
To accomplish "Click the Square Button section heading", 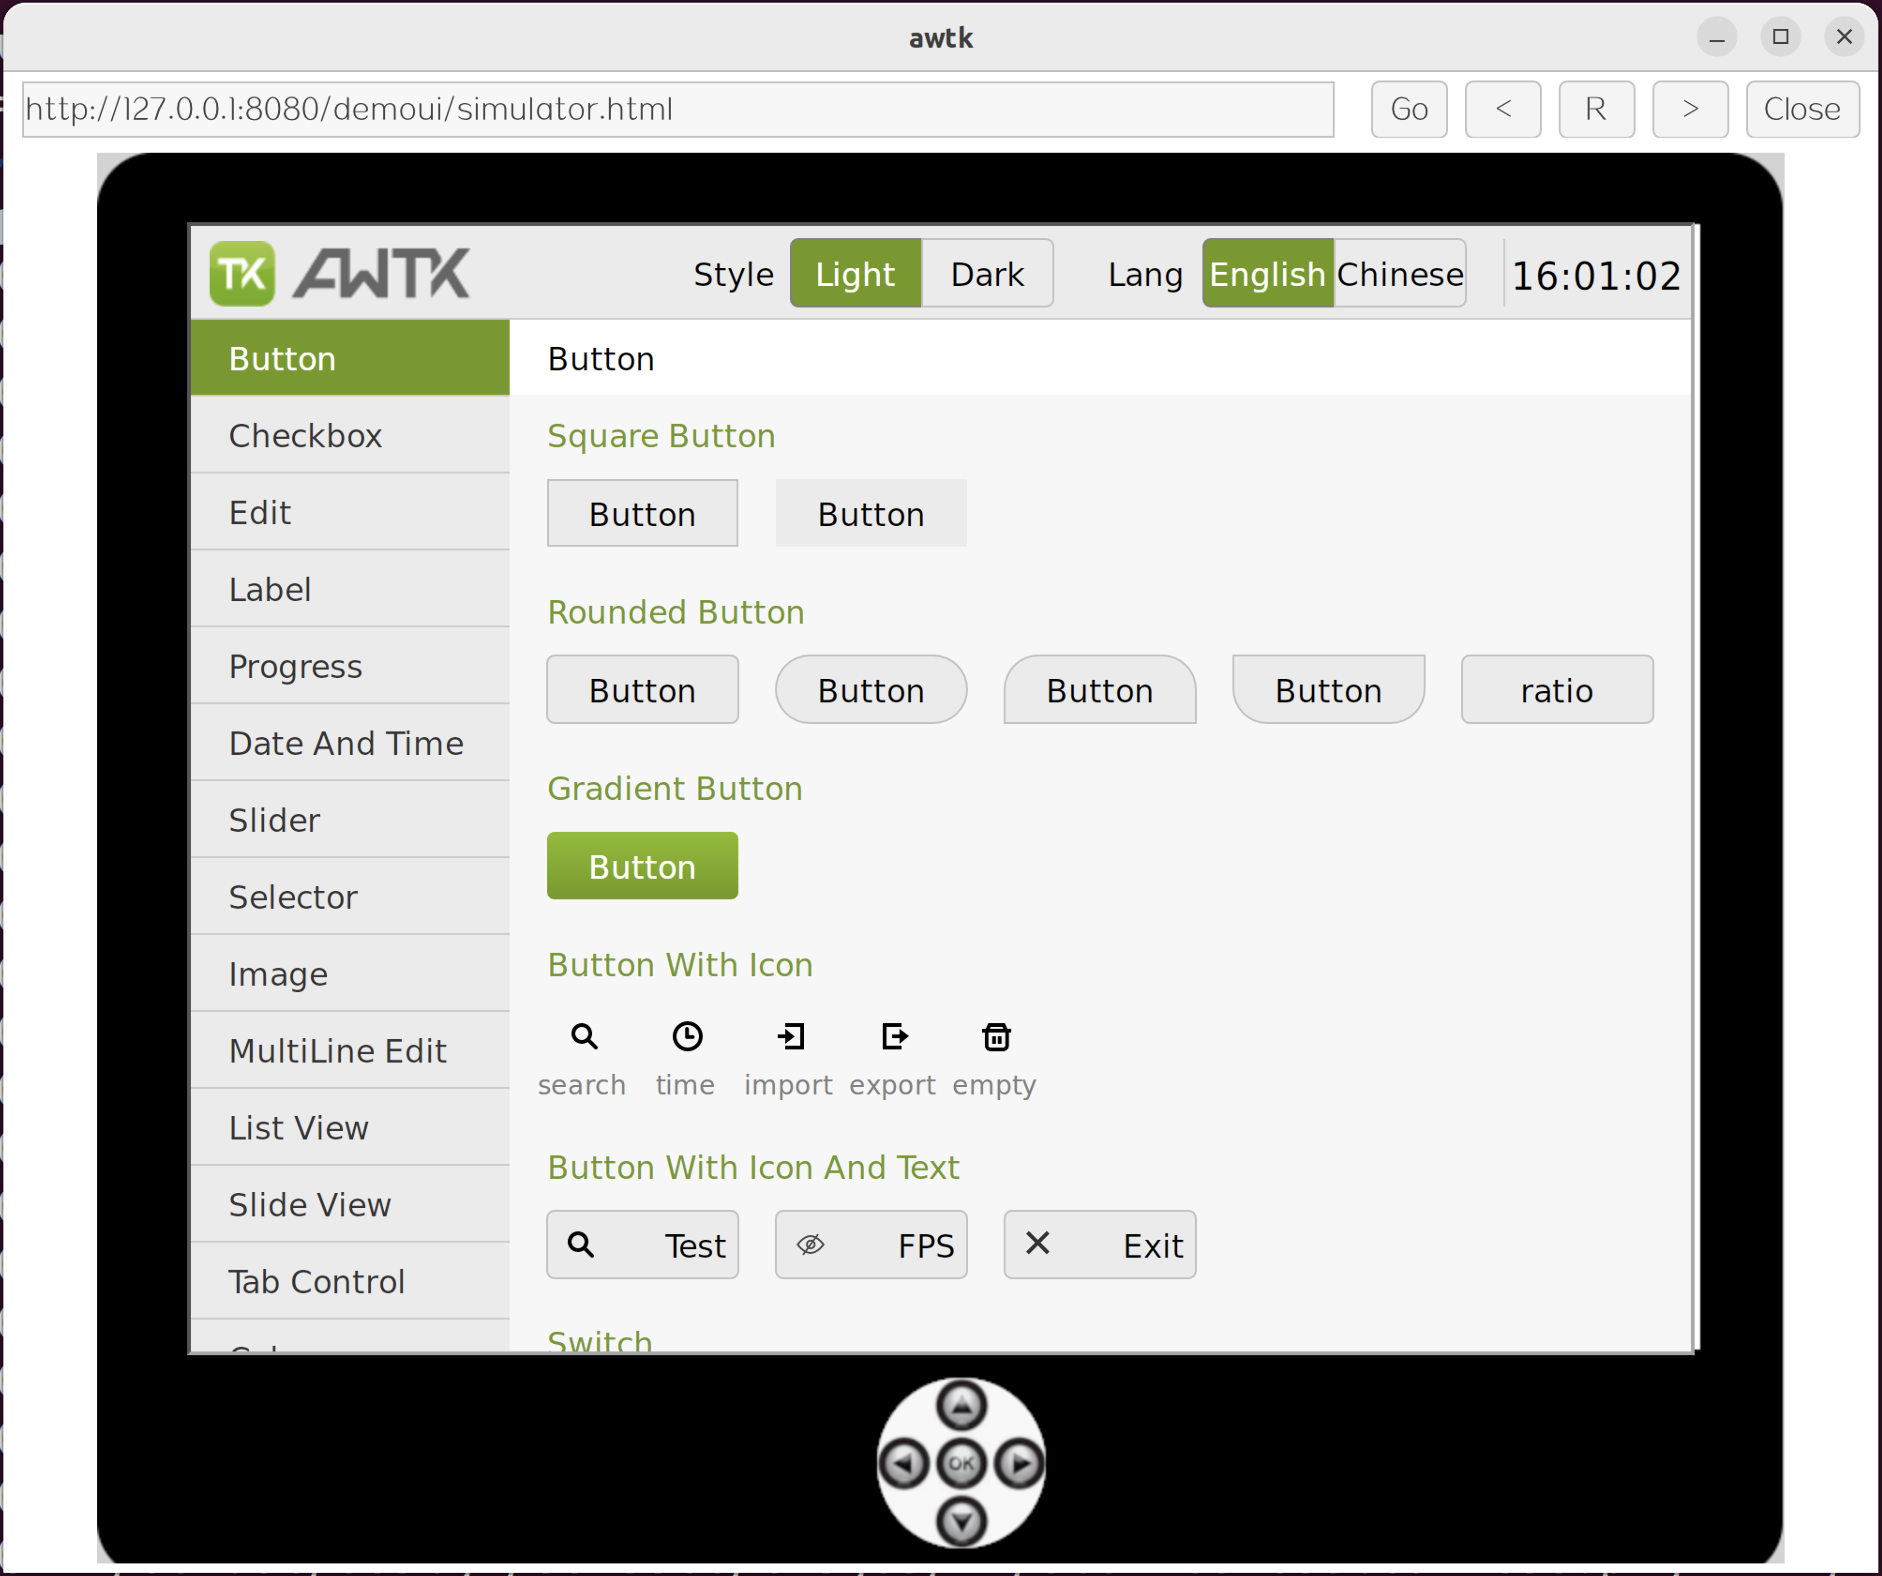I will point(661,436).
